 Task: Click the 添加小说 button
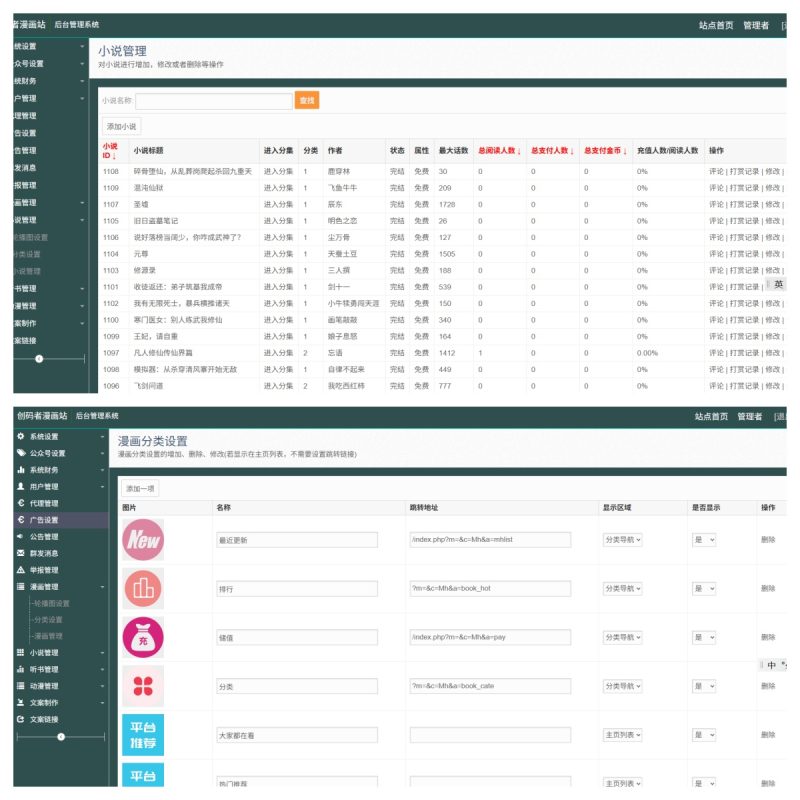pos(122,127)
